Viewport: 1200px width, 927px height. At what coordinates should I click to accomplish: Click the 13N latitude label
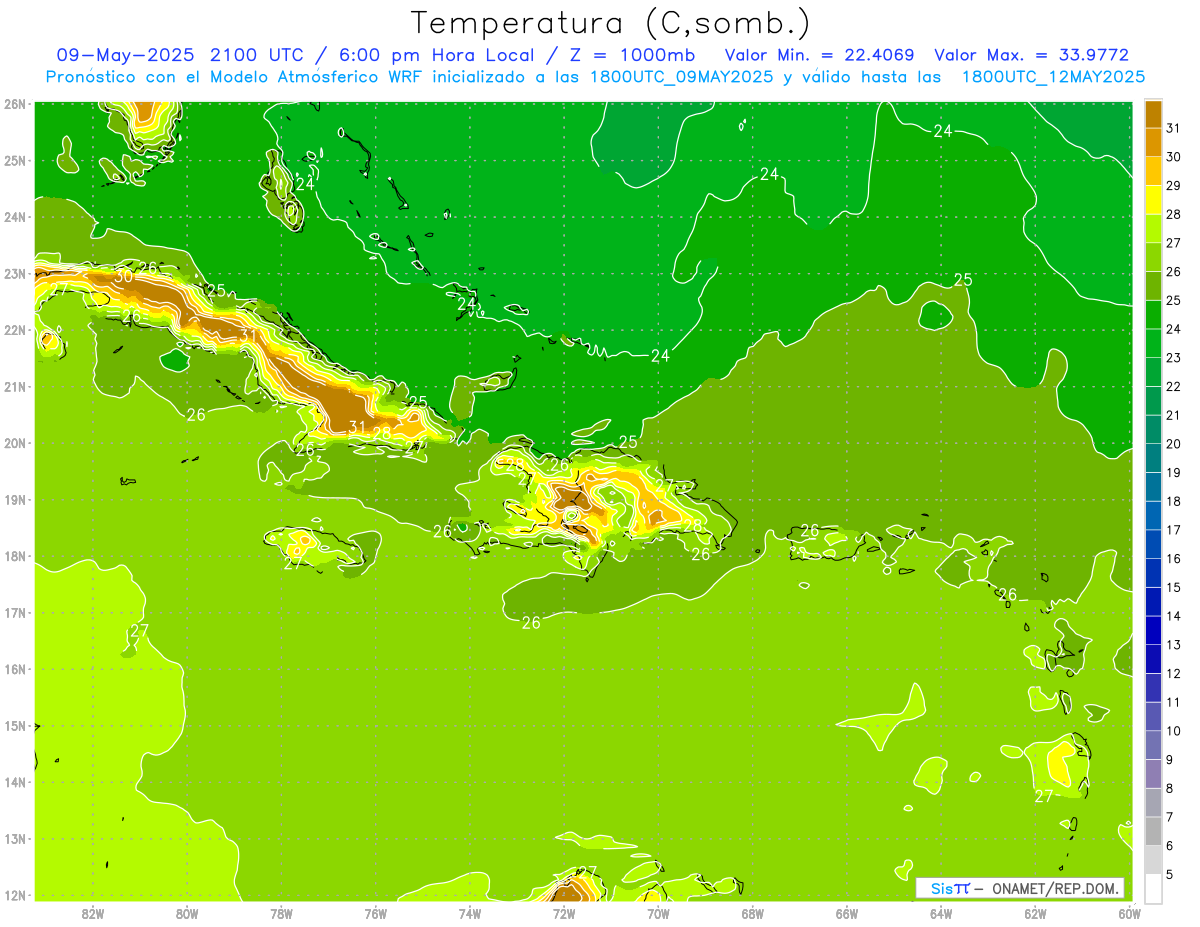(x=15, y=838)
